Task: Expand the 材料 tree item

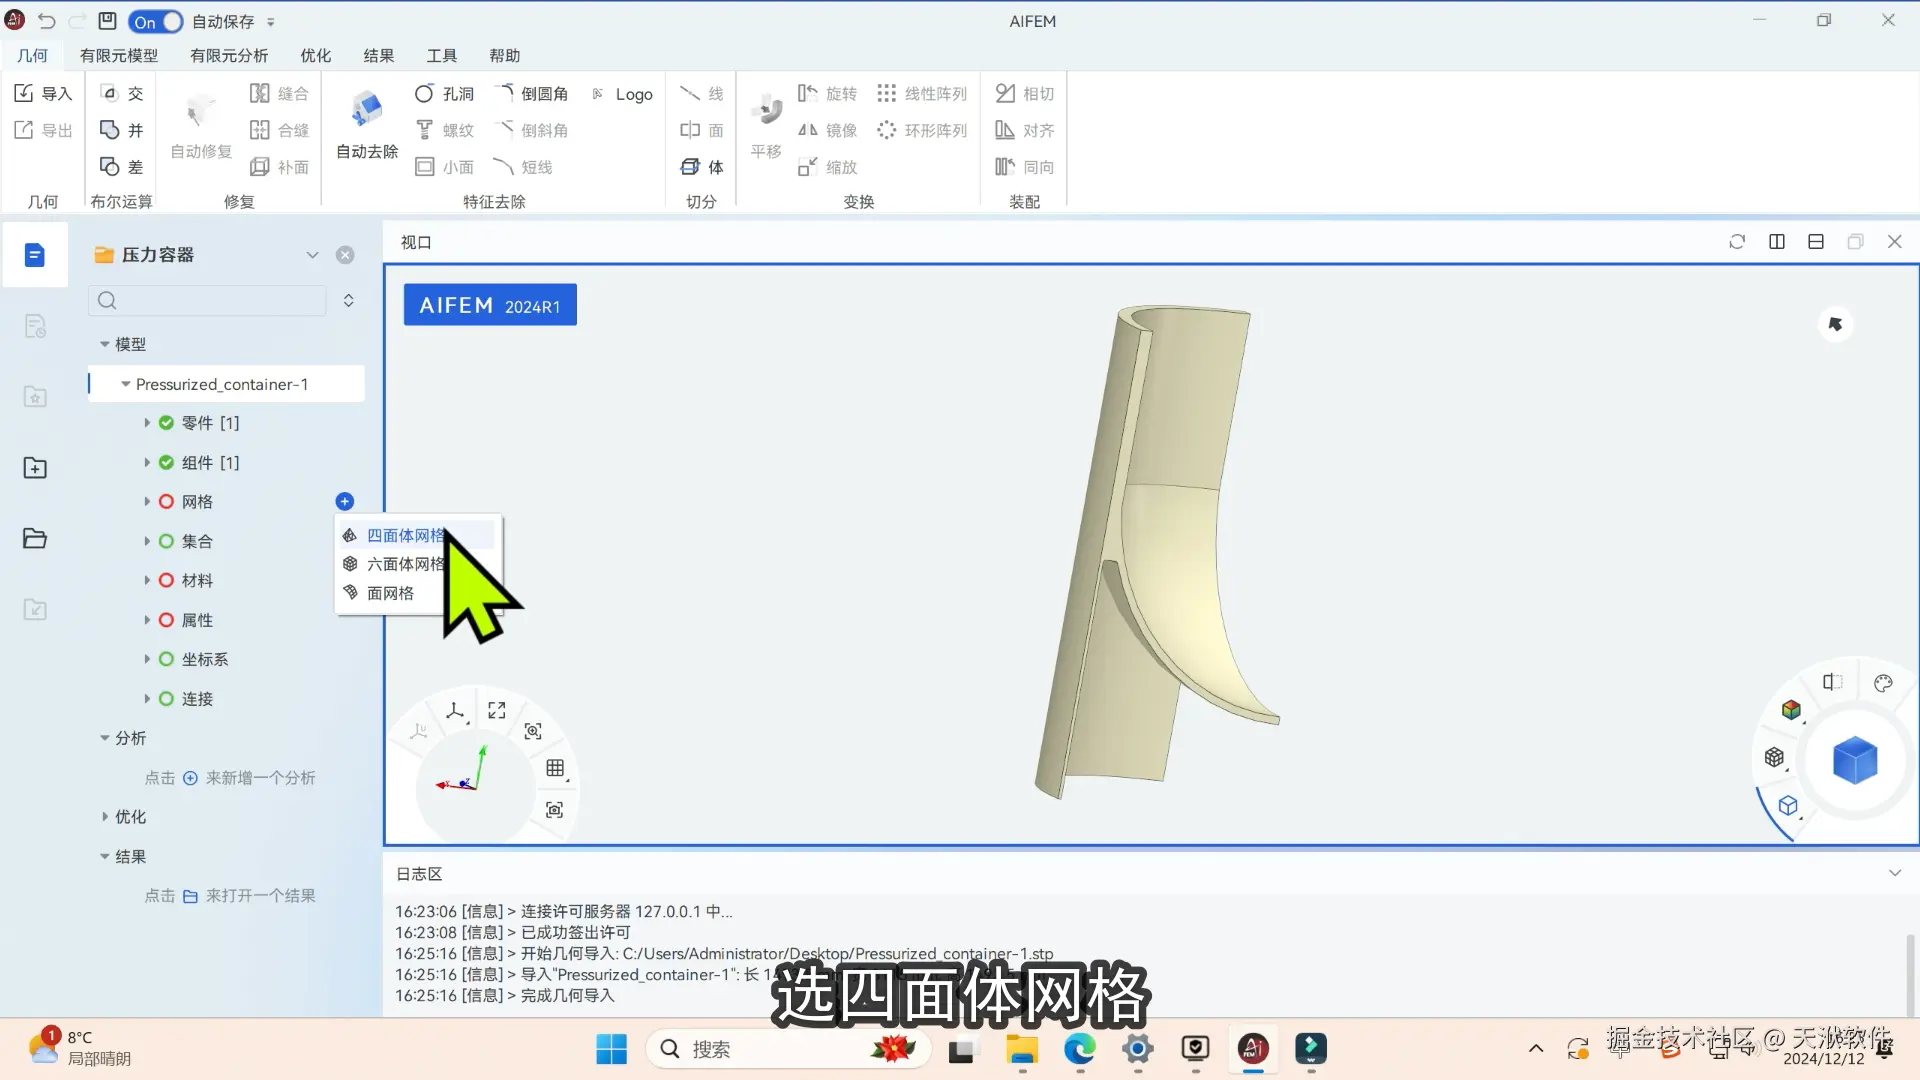Action: tap(149, 580)
